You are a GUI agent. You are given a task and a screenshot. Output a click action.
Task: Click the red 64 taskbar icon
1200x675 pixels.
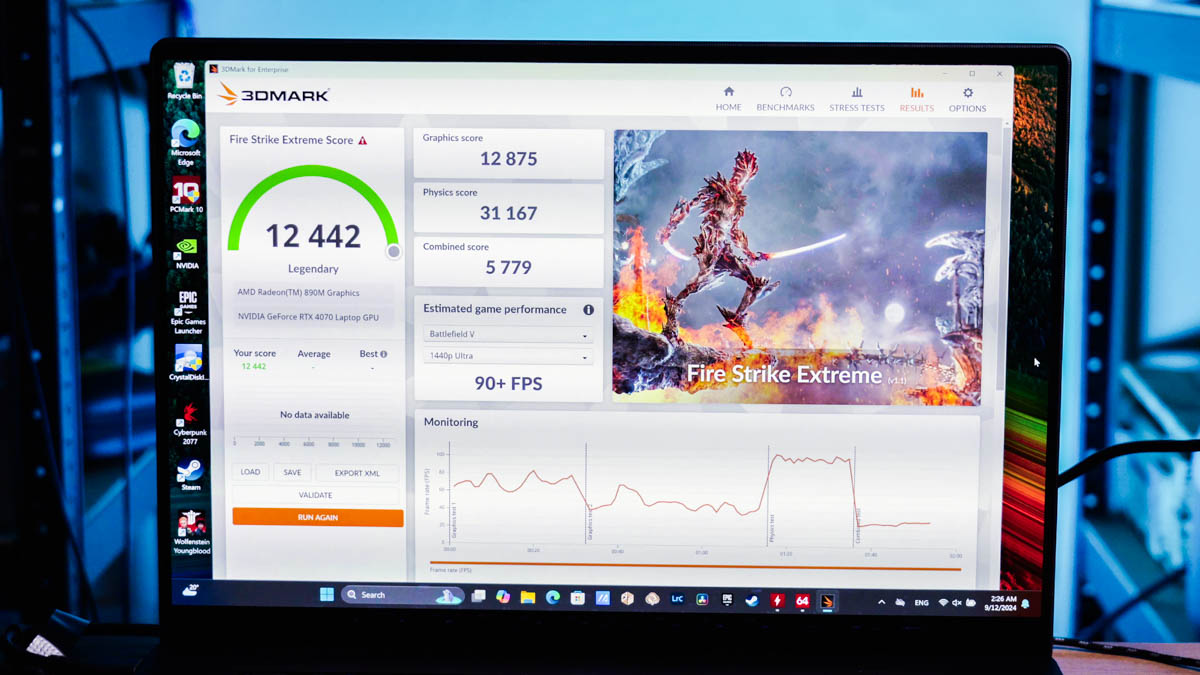(x=802, y=601)
